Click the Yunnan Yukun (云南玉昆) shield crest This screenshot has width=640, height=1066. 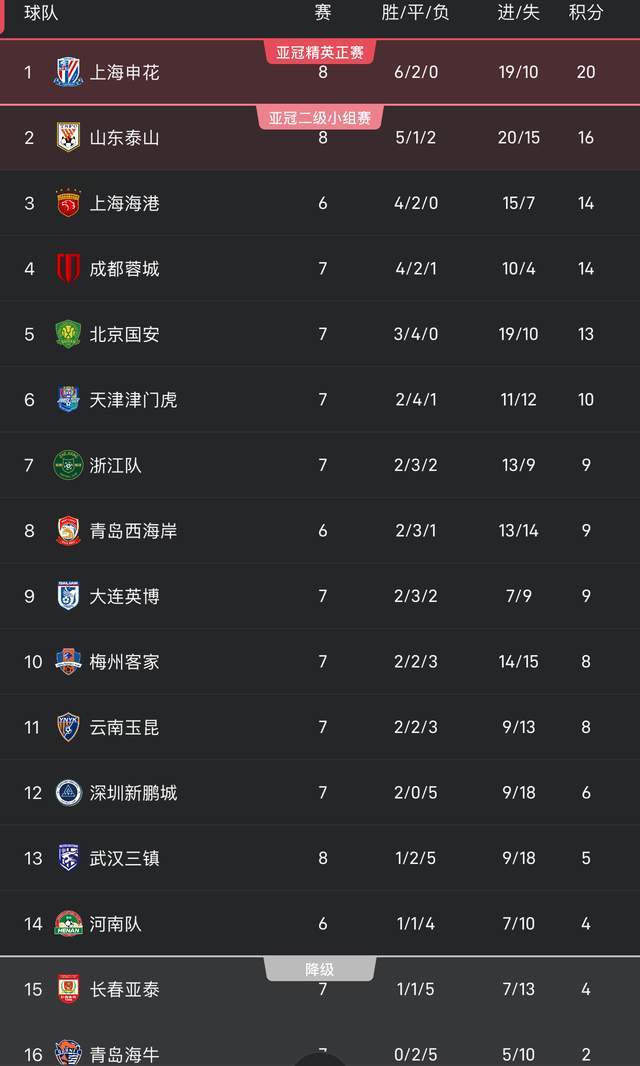coord(68,727)
